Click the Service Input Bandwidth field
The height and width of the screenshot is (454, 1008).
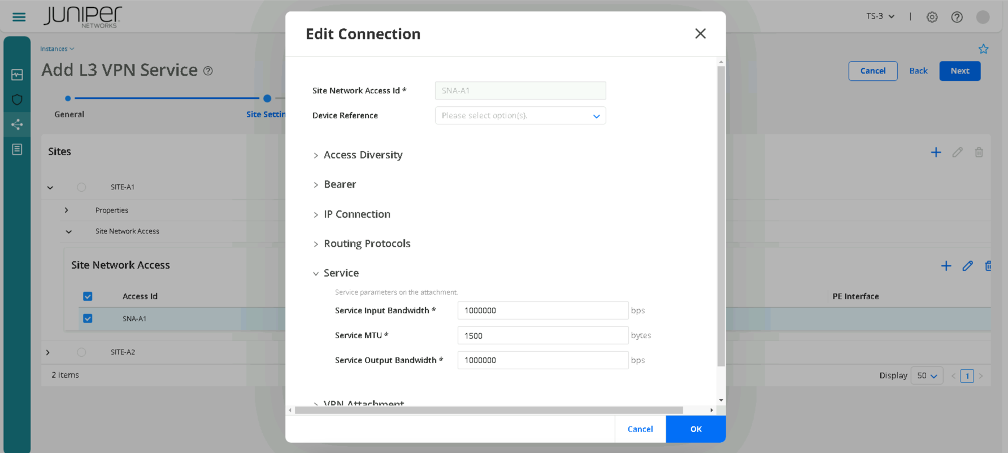pos(543,311)
